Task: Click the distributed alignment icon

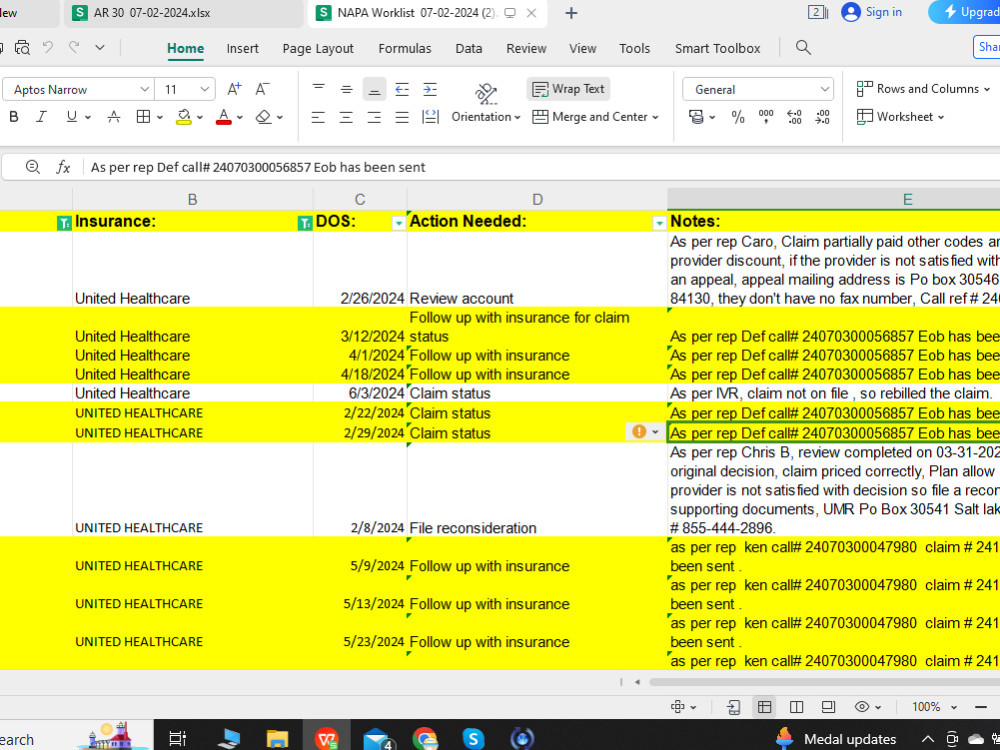Action: 430,117
